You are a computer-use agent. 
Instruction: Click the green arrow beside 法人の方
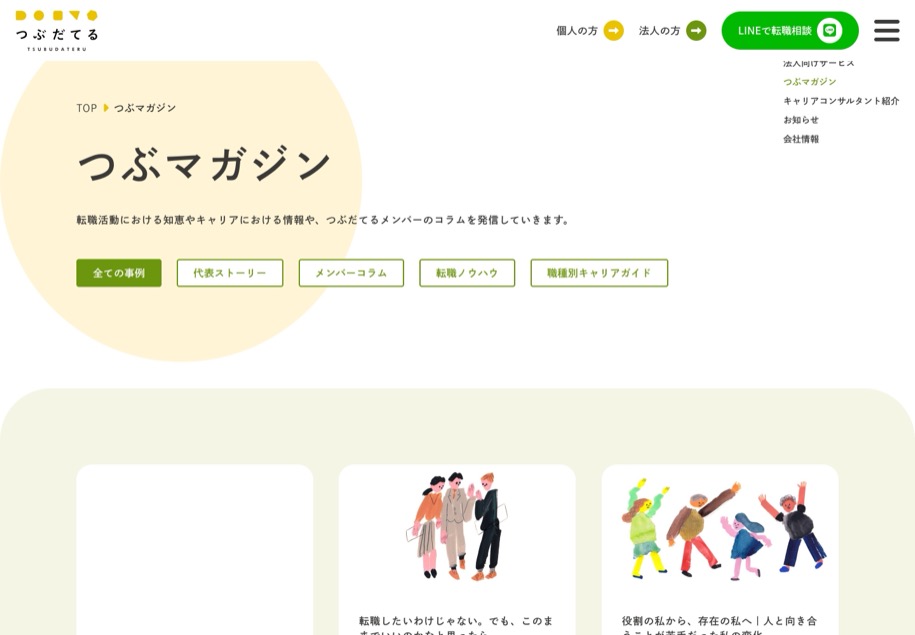(x=696, y=30)
